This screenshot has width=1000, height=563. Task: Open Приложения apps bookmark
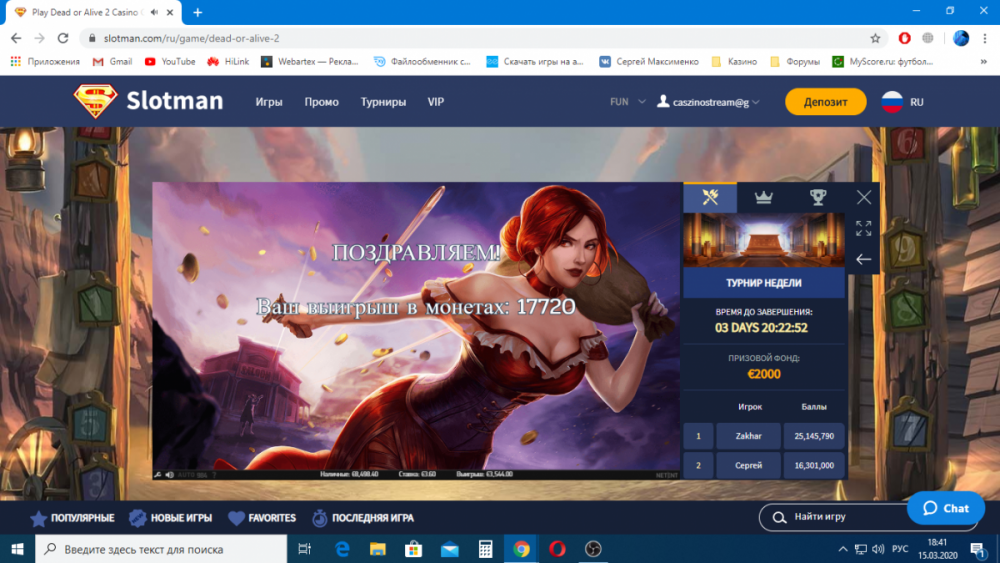pos(45,61)
